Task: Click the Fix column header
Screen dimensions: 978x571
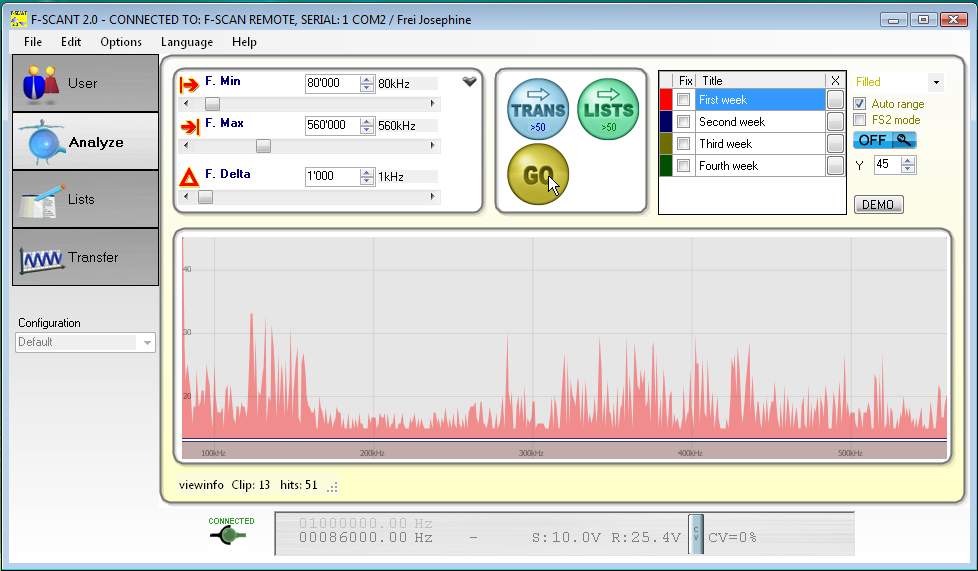Action: (x=685, y=81)
